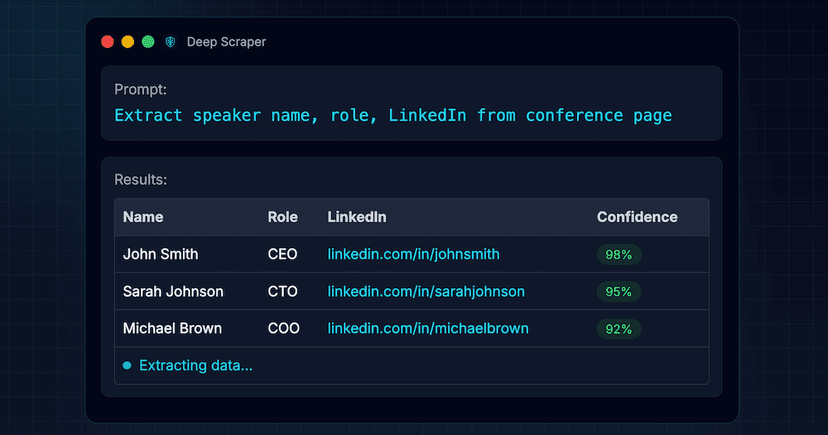Select the Sarah Johnson name cell
This screenshot has height=435, width=828.
pos(173,291)
